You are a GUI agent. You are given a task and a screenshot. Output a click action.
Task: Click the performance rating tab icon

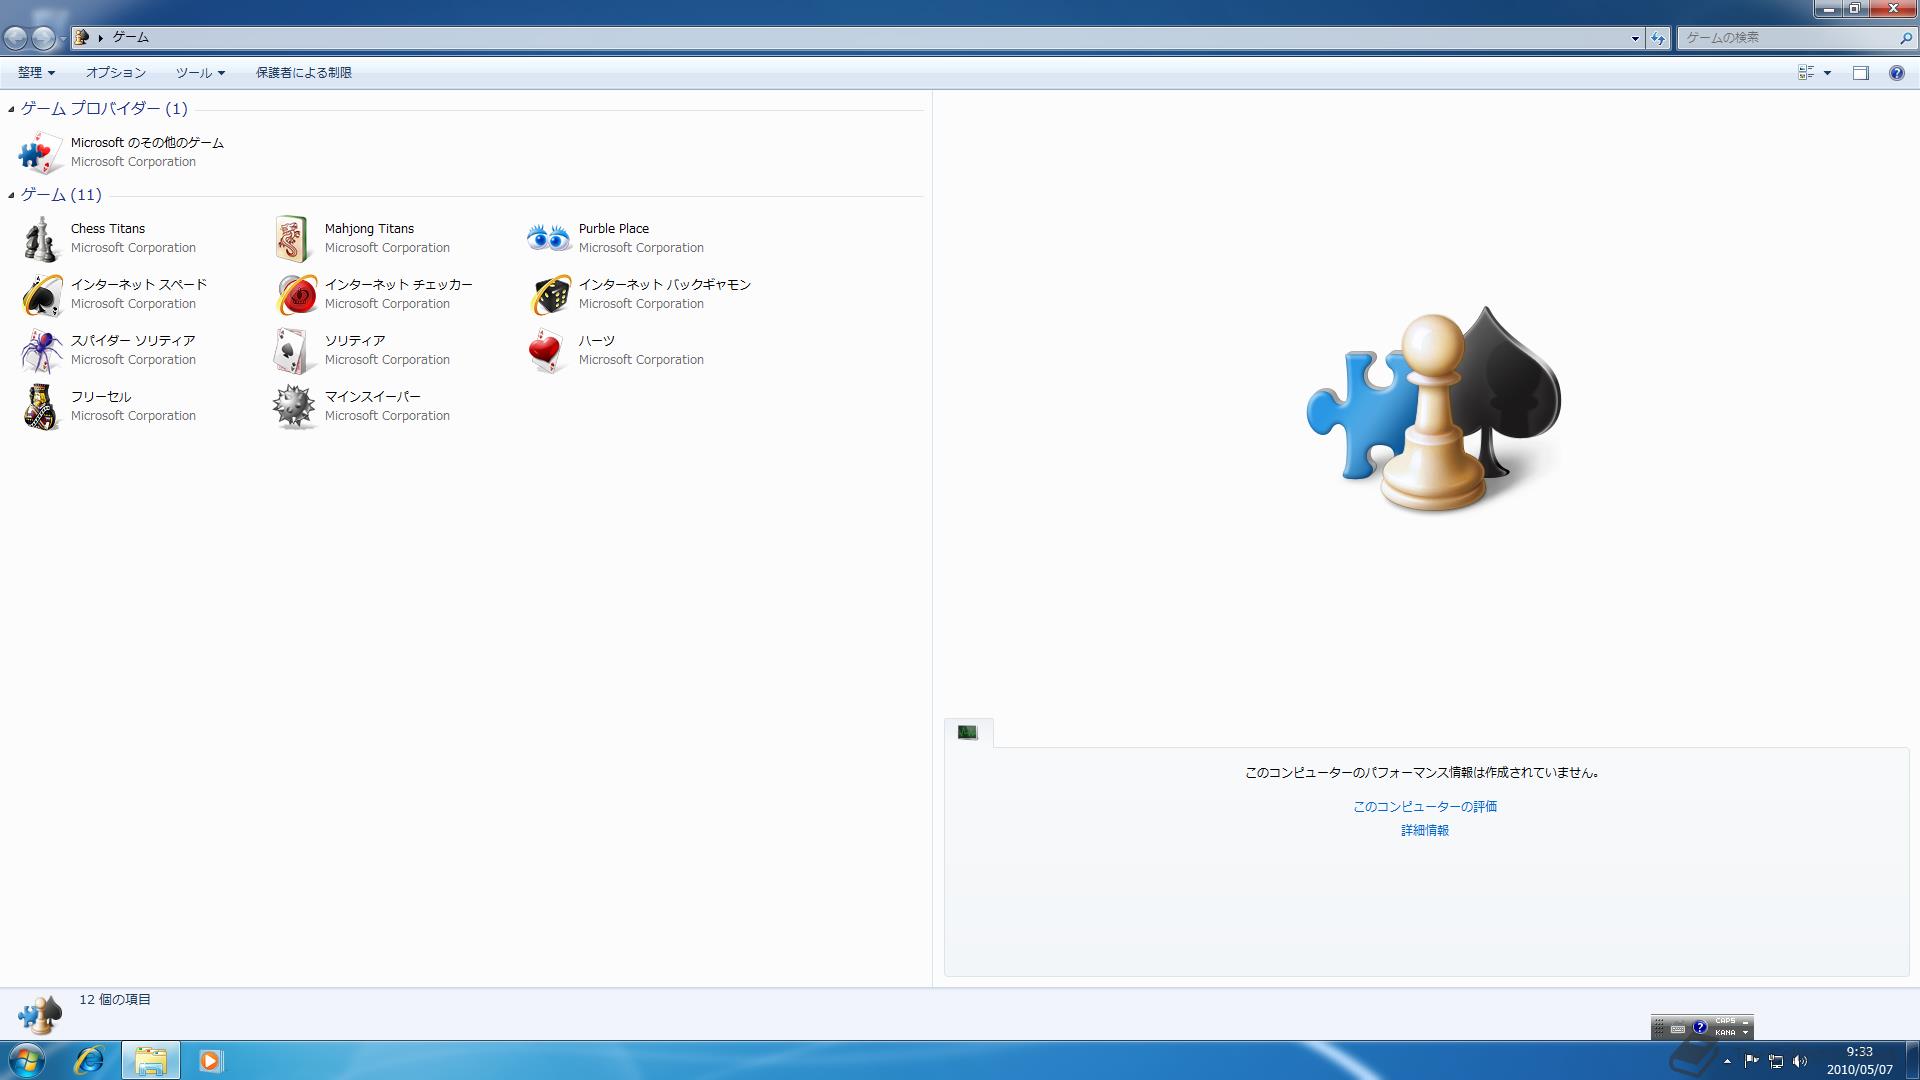point(967,732)
